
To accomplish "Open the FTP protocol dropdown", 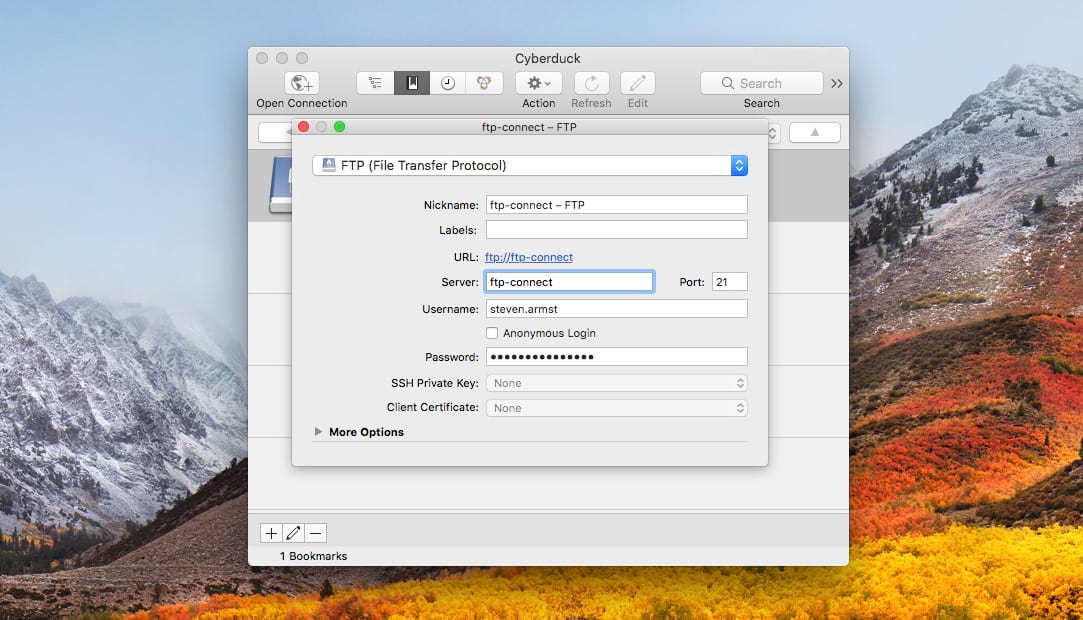I will (530, 166).
